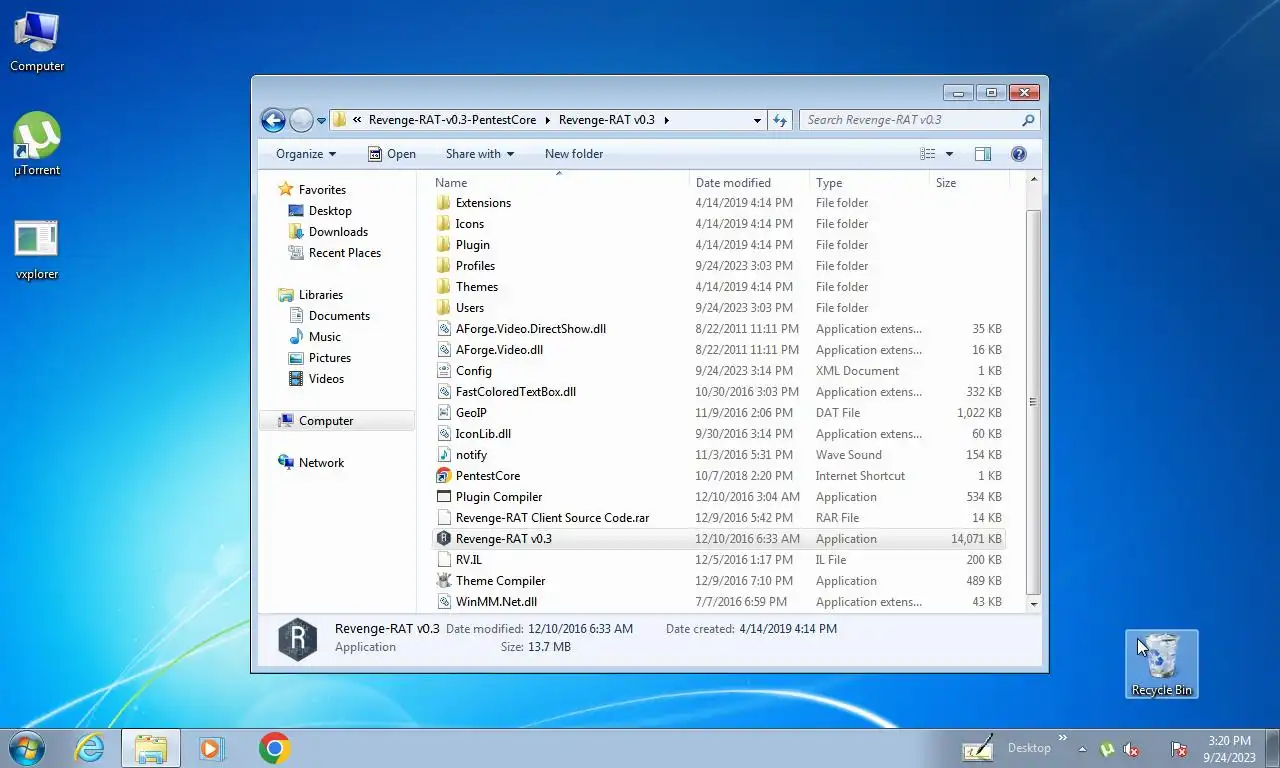Open the change view options arrow
Viewport: 1280px width, 768px height.
(949, 154)
